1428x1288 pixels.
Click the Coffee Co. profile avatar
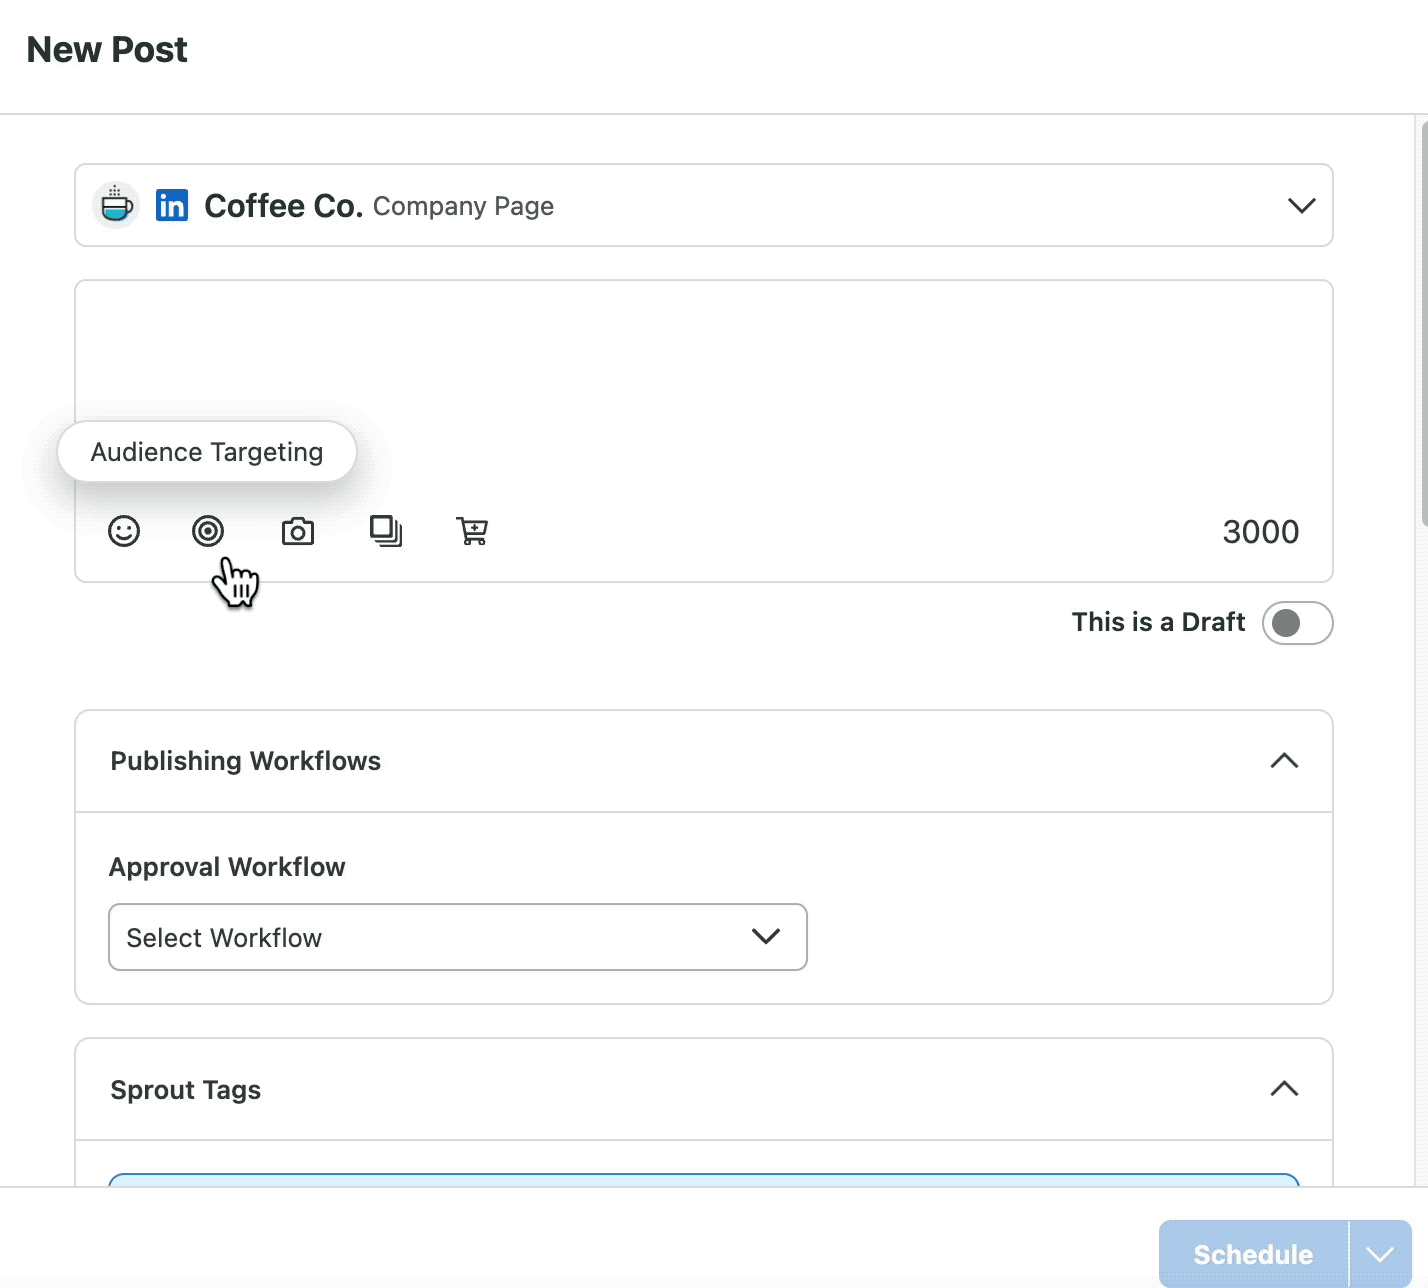coord(115,205)
